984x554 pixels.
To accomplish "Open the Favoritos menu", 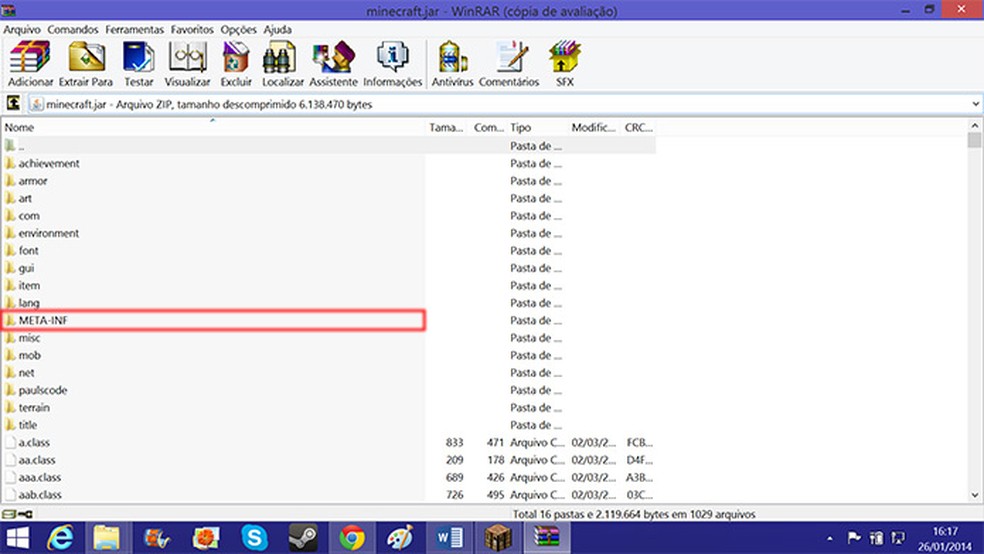I will [192, 29].
